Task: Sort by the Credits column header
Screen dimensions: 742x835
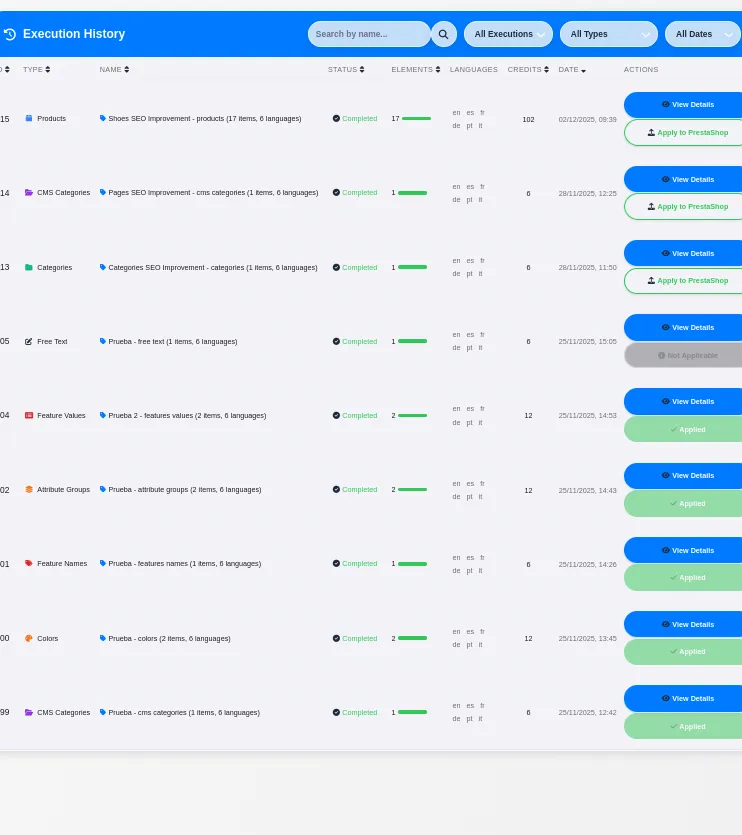Action: (528, 70)
